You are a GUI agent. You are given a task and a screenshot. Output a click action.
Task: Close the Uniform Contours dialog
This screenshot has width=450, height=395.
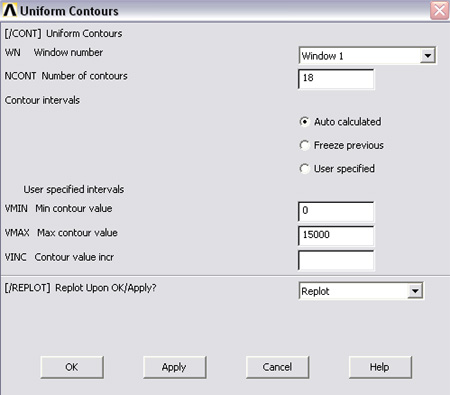pyautogui.click(x=439, y=11)
